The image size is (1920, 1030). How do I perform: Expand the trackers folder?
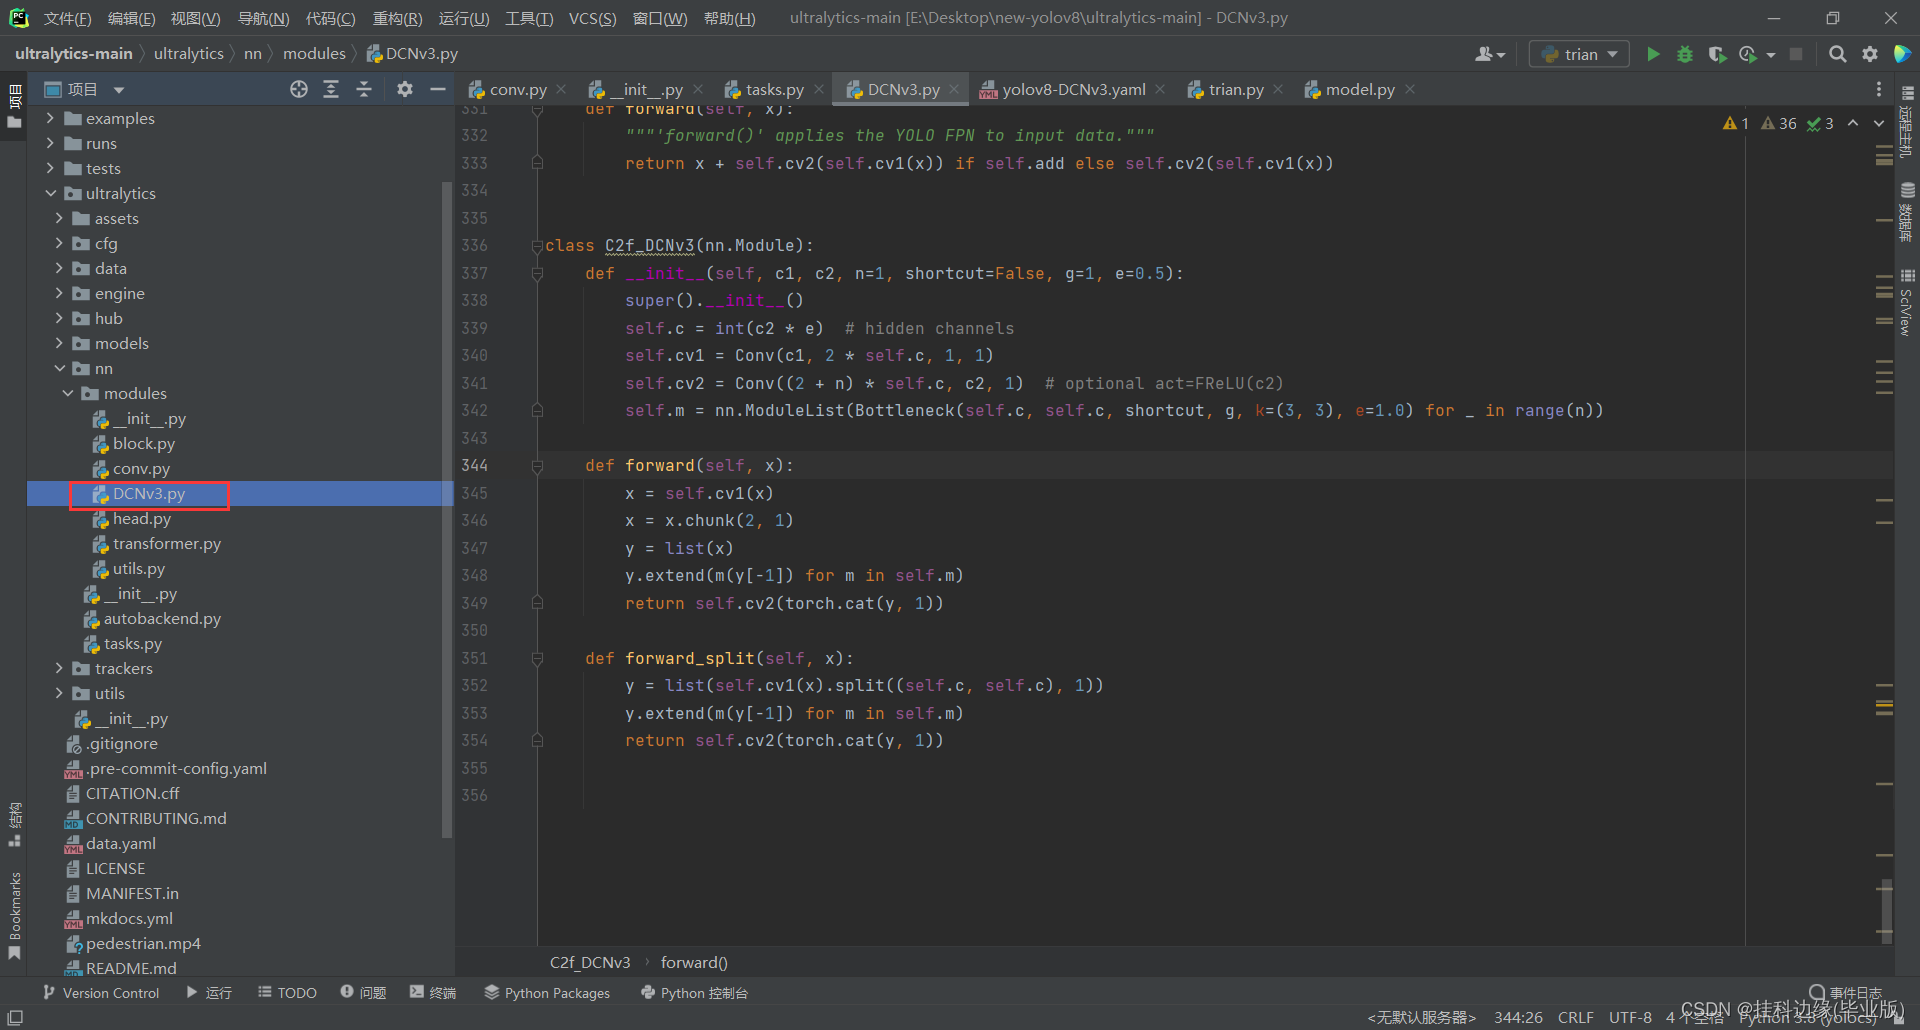pos(59,668)
